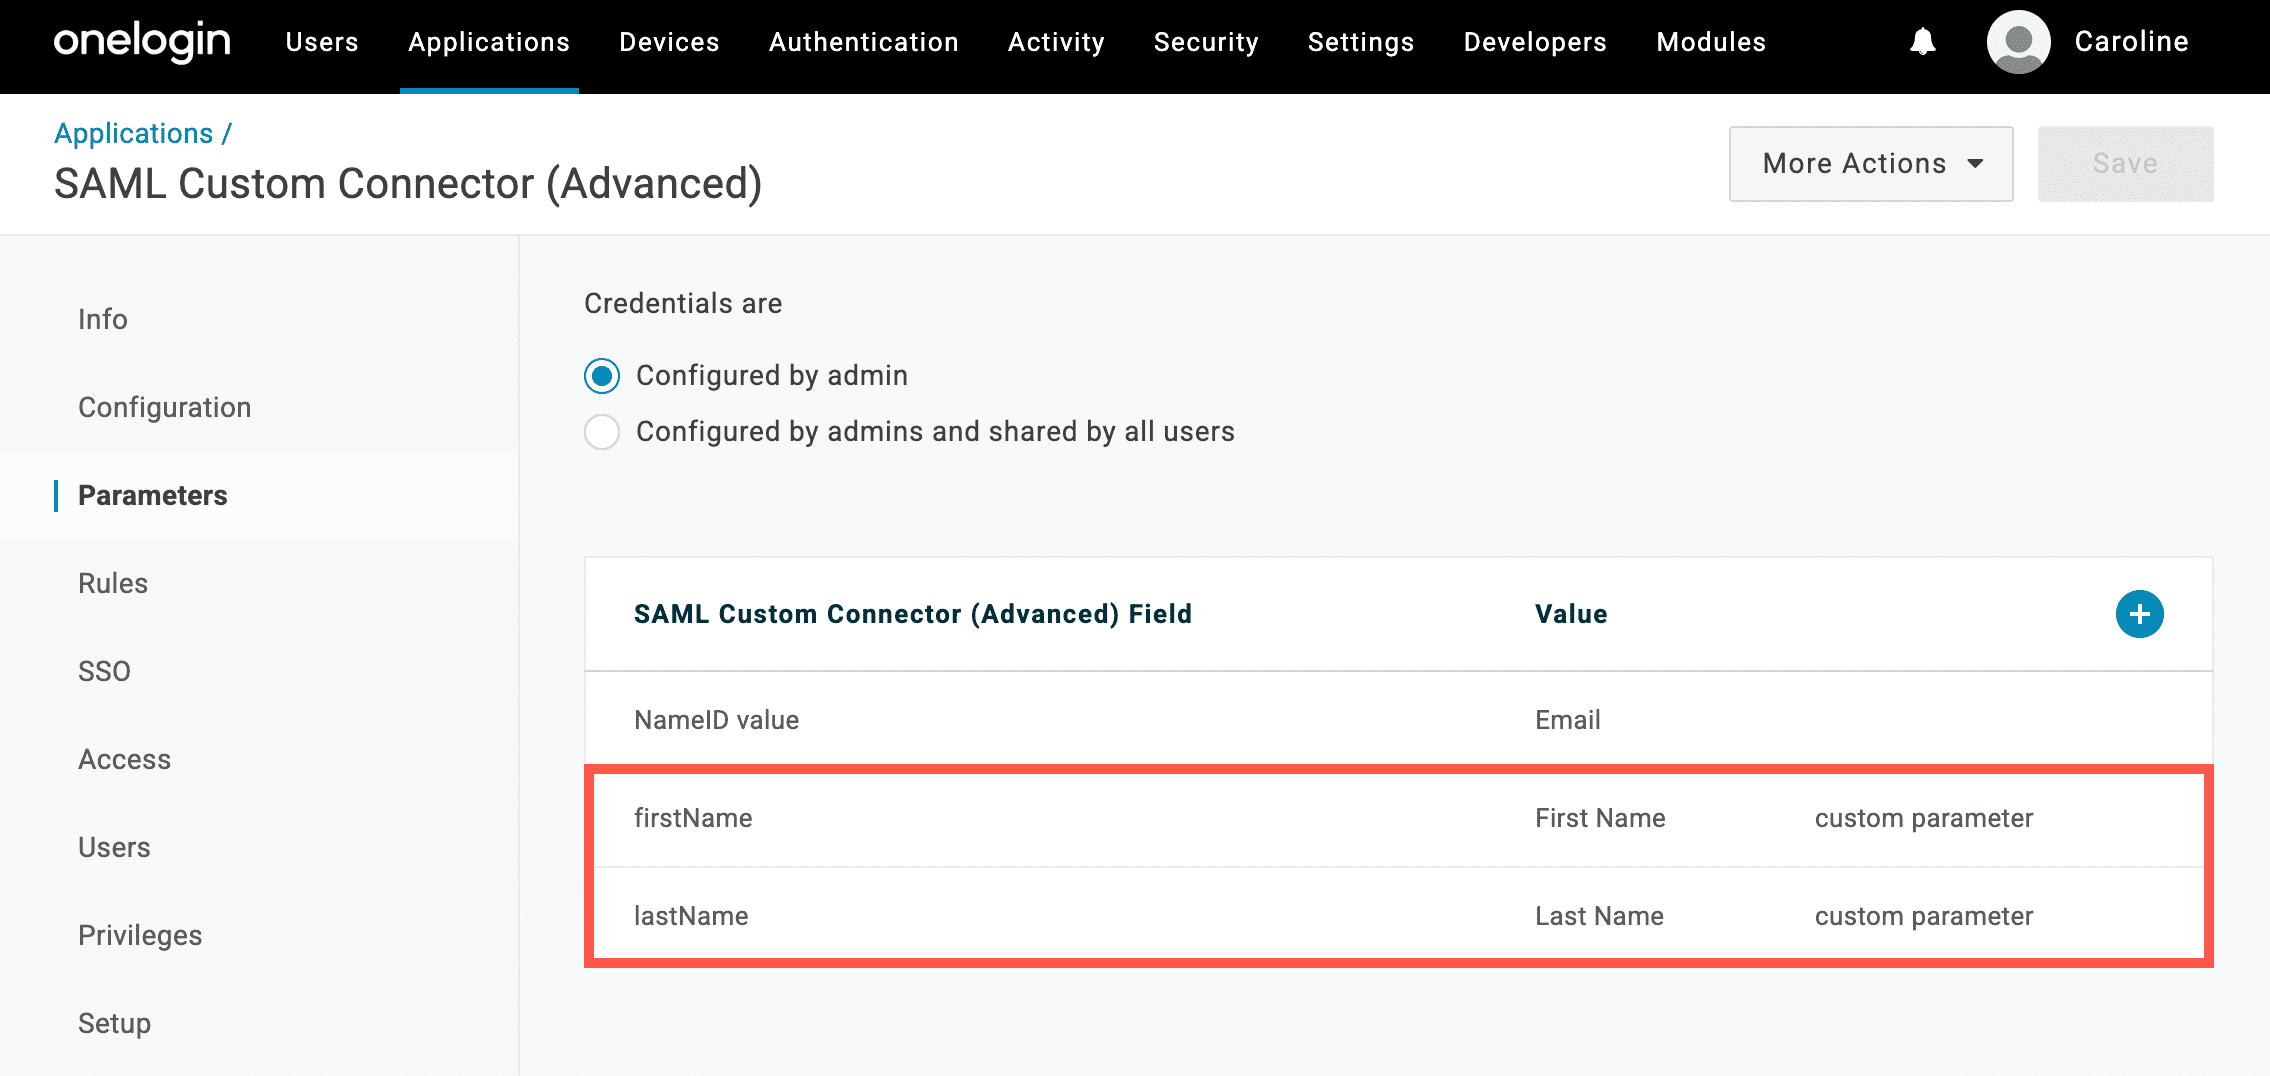Select the Configured by admin radio button
2270x1076 pixels.
pyautogui.click(x=602, y=376)
